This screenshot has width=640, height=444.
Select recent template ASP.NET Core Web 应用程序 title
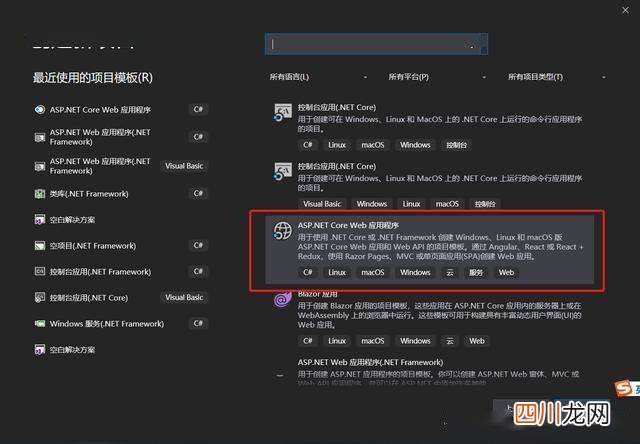pyautogui.click(x=100, y=110)
